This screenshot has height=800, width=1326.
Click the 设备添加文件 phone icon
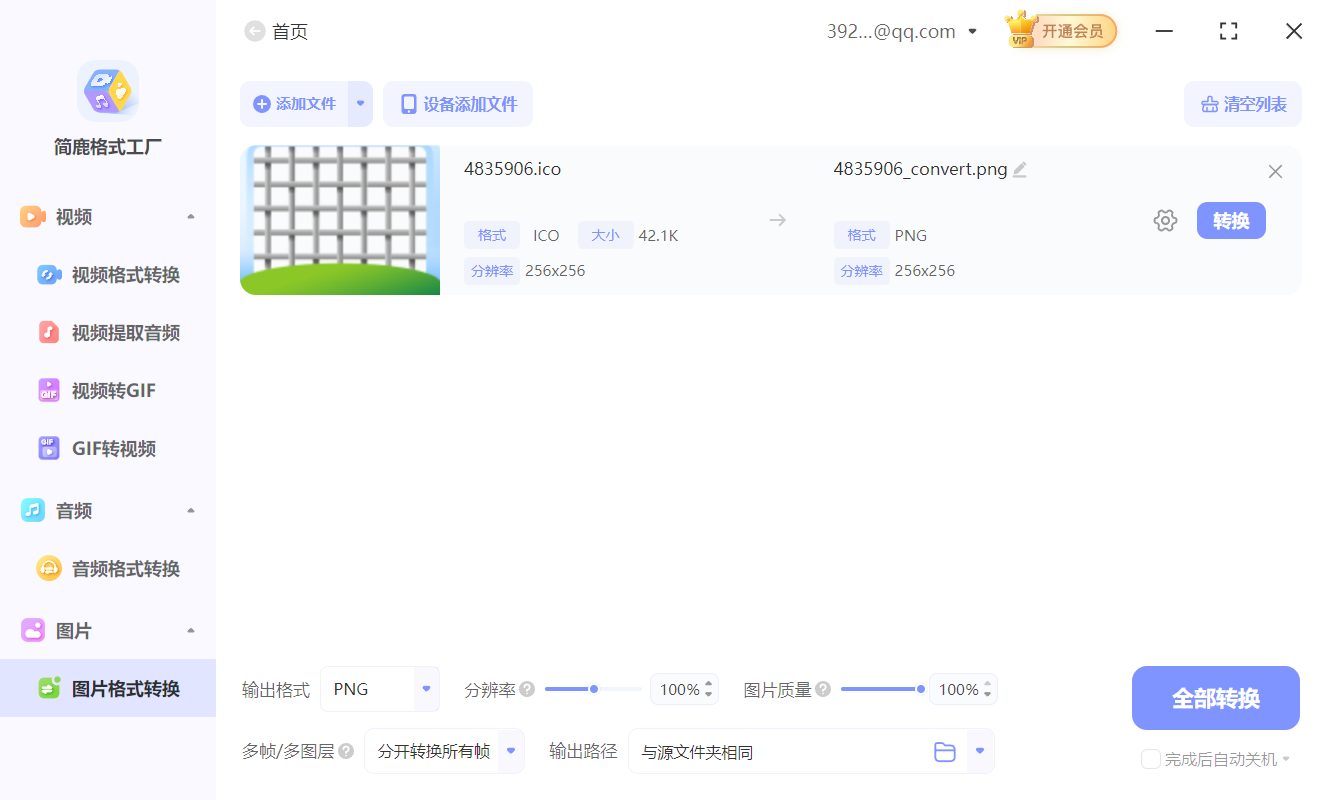409,103
